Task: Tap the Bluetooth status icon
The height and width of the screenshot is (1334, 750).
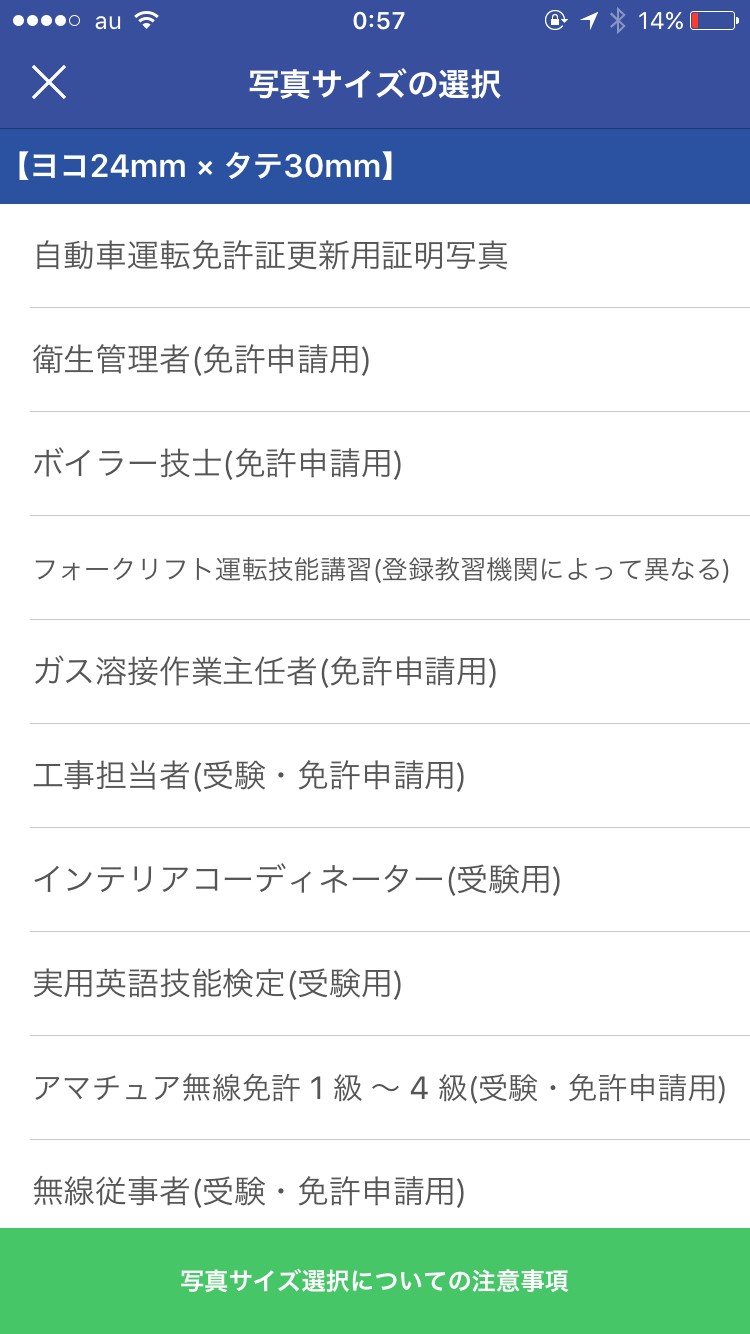Action: tap(618, 20)
